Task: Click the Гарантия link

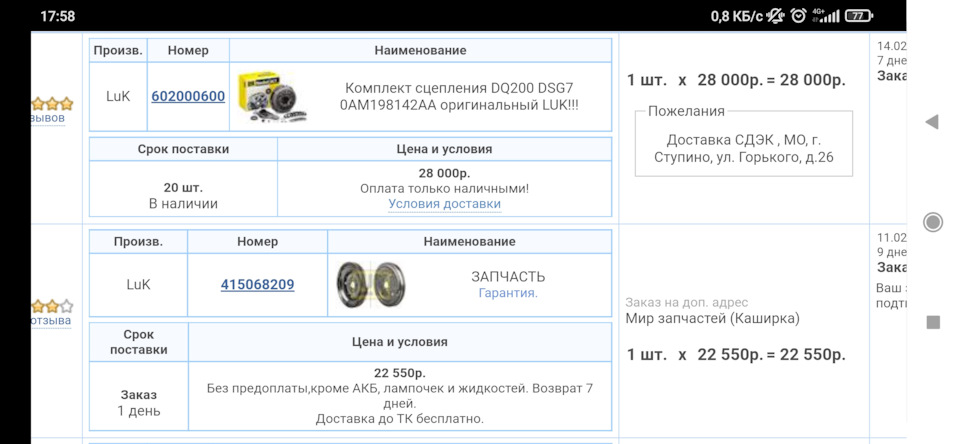Action: pos(508,293)
